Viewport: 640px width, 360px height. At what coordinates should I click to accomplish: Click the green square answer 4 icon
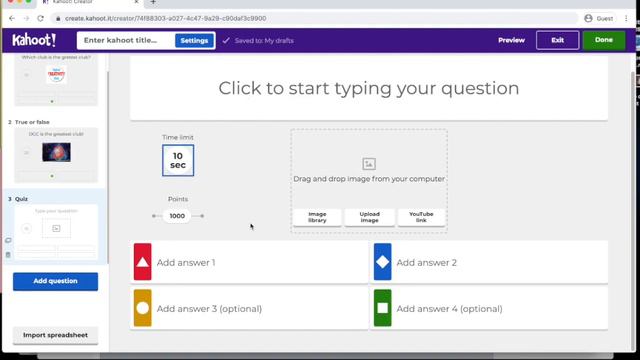(x=382, y=308)
